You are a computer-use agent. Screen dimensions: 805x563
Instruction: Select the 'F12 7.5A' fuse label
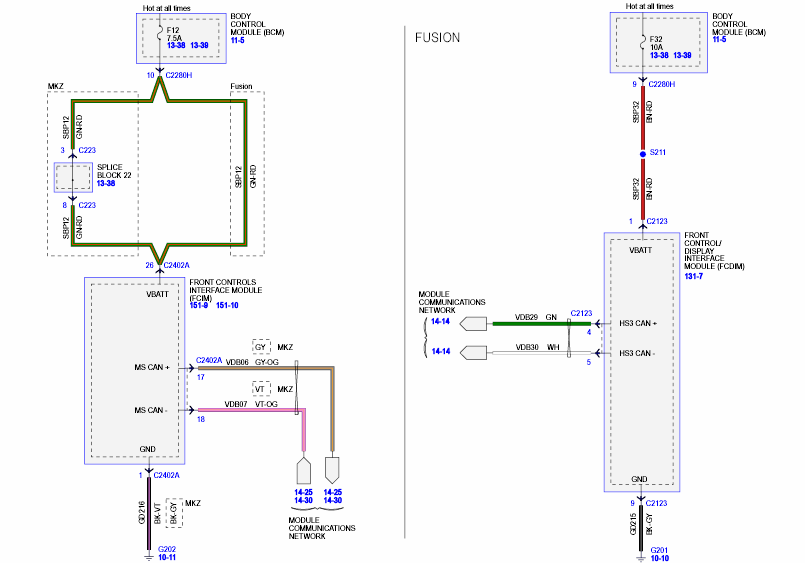(x=174, y=34)
